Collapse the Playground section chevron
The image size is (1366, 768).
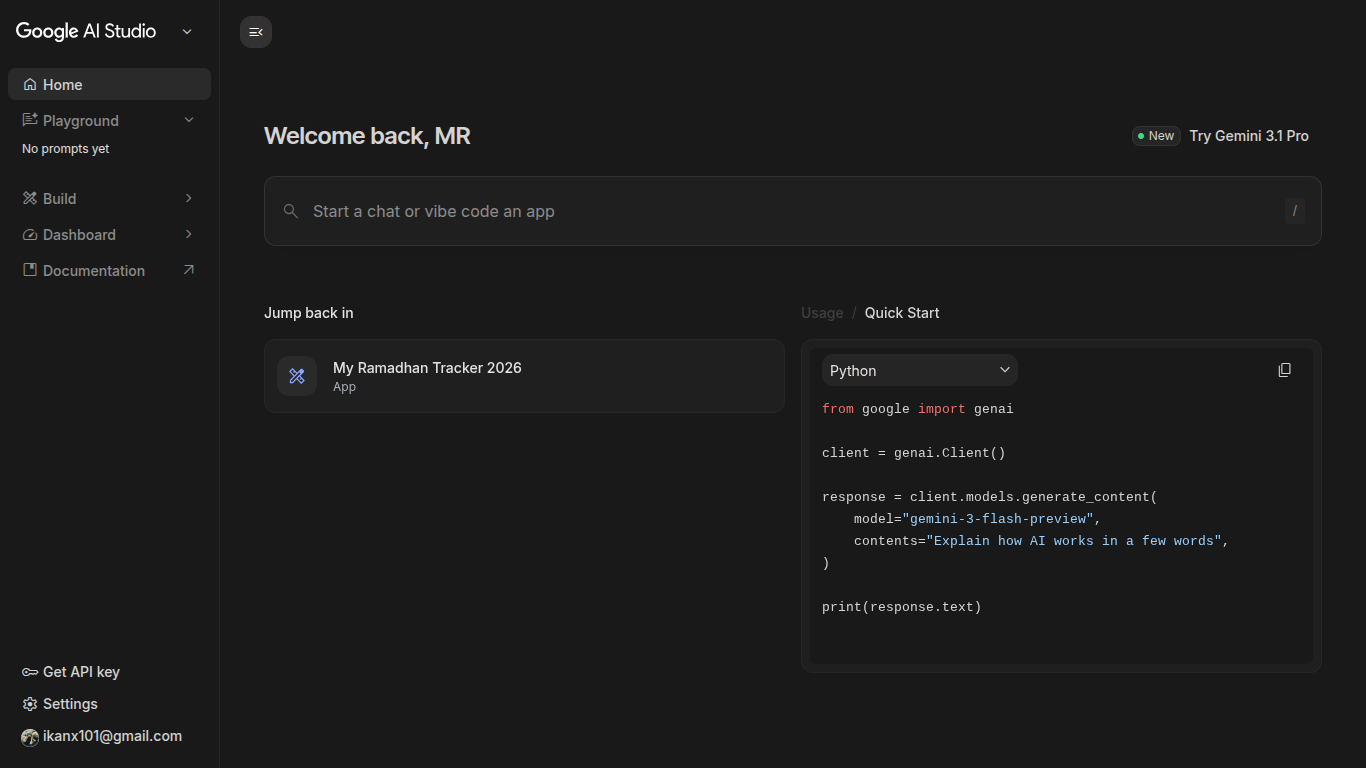[x=189, y=120]
